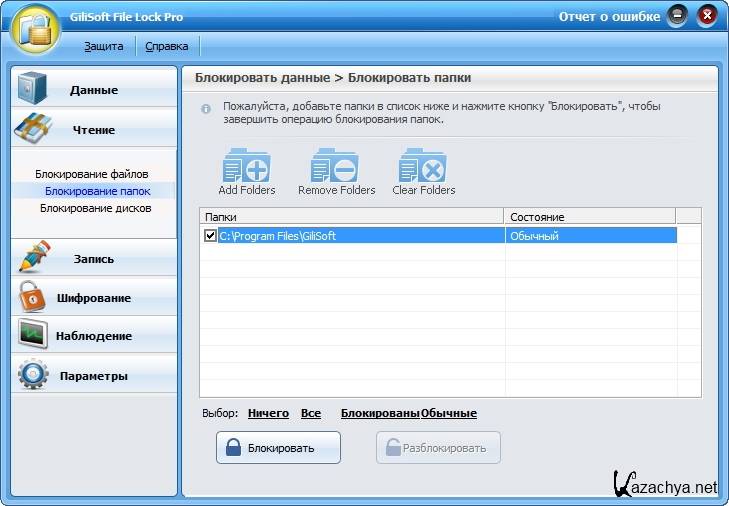The height and width of the screenshot is (506, 729).
Task: Collapse the Чтение sidebar section
Action: coord(93,130)
